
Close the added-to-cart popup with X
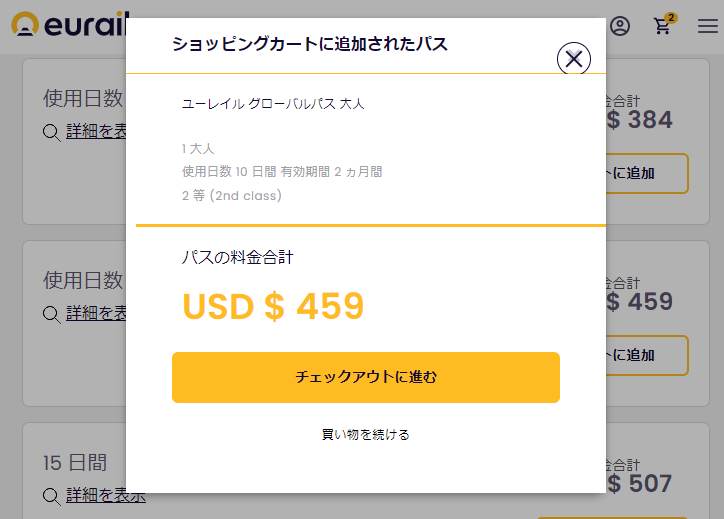573,59
